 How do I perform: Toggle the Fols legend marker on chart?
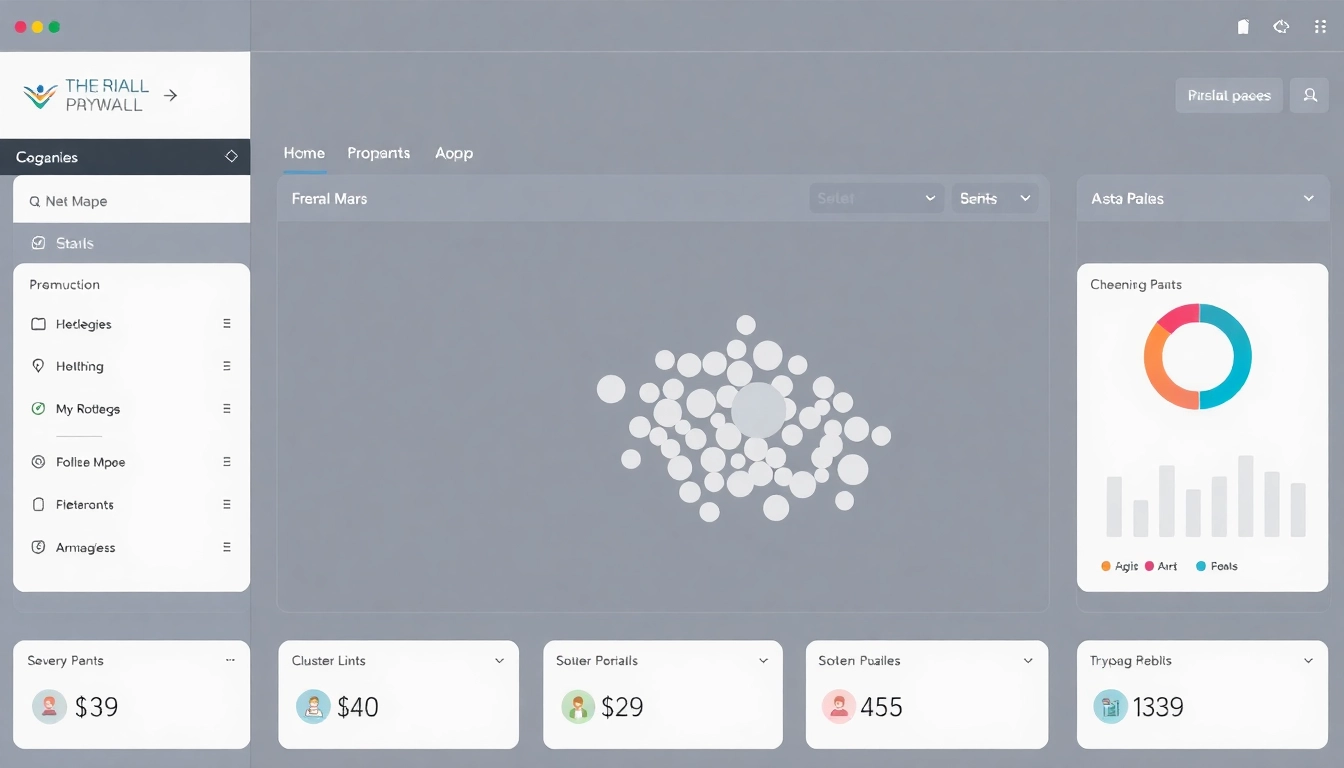pos(1202,565)
